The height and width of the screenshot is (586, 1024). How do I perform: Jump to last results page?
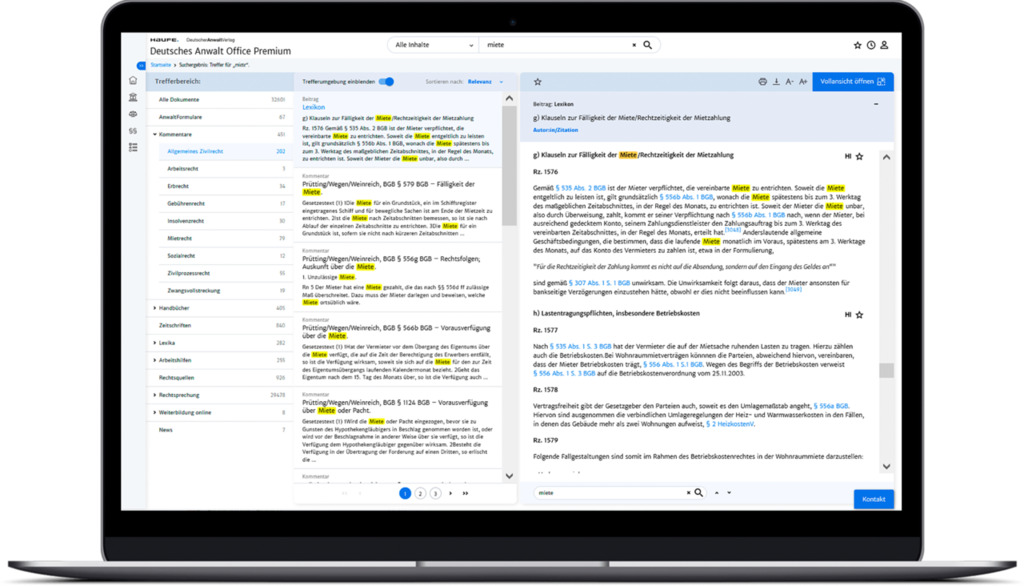pyautogui.click(x=466, y=494)
